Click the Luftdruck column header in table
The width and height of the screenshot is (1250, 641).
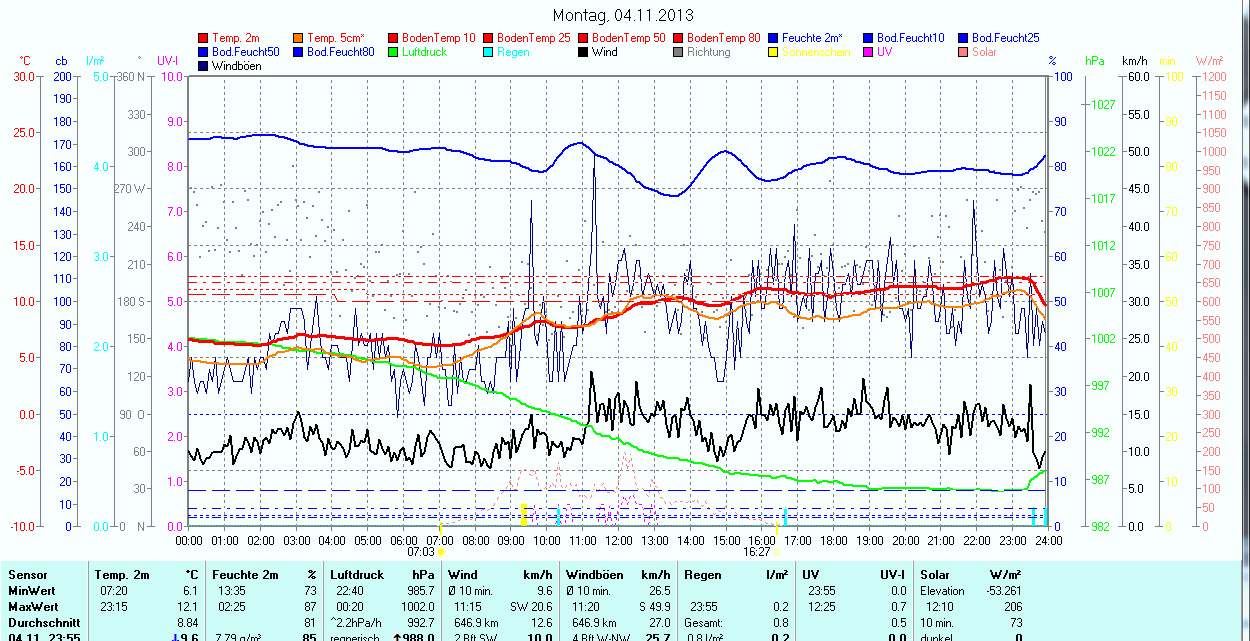pos(357,575)
